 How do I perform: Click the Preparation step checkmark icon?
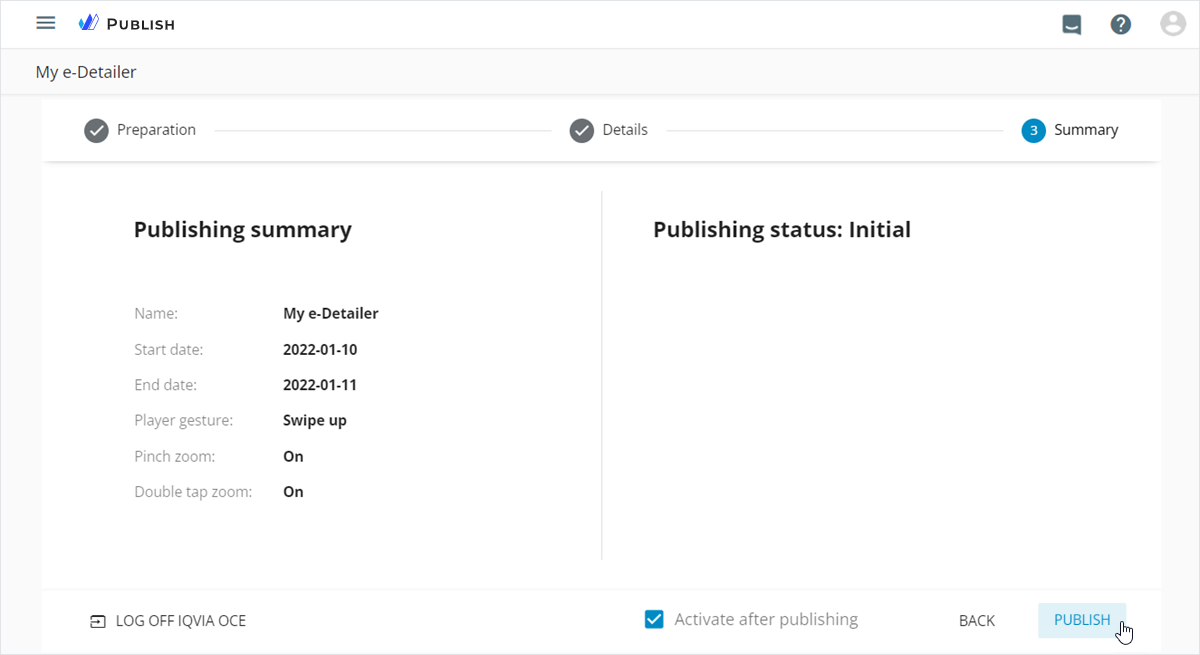point(96,131)
